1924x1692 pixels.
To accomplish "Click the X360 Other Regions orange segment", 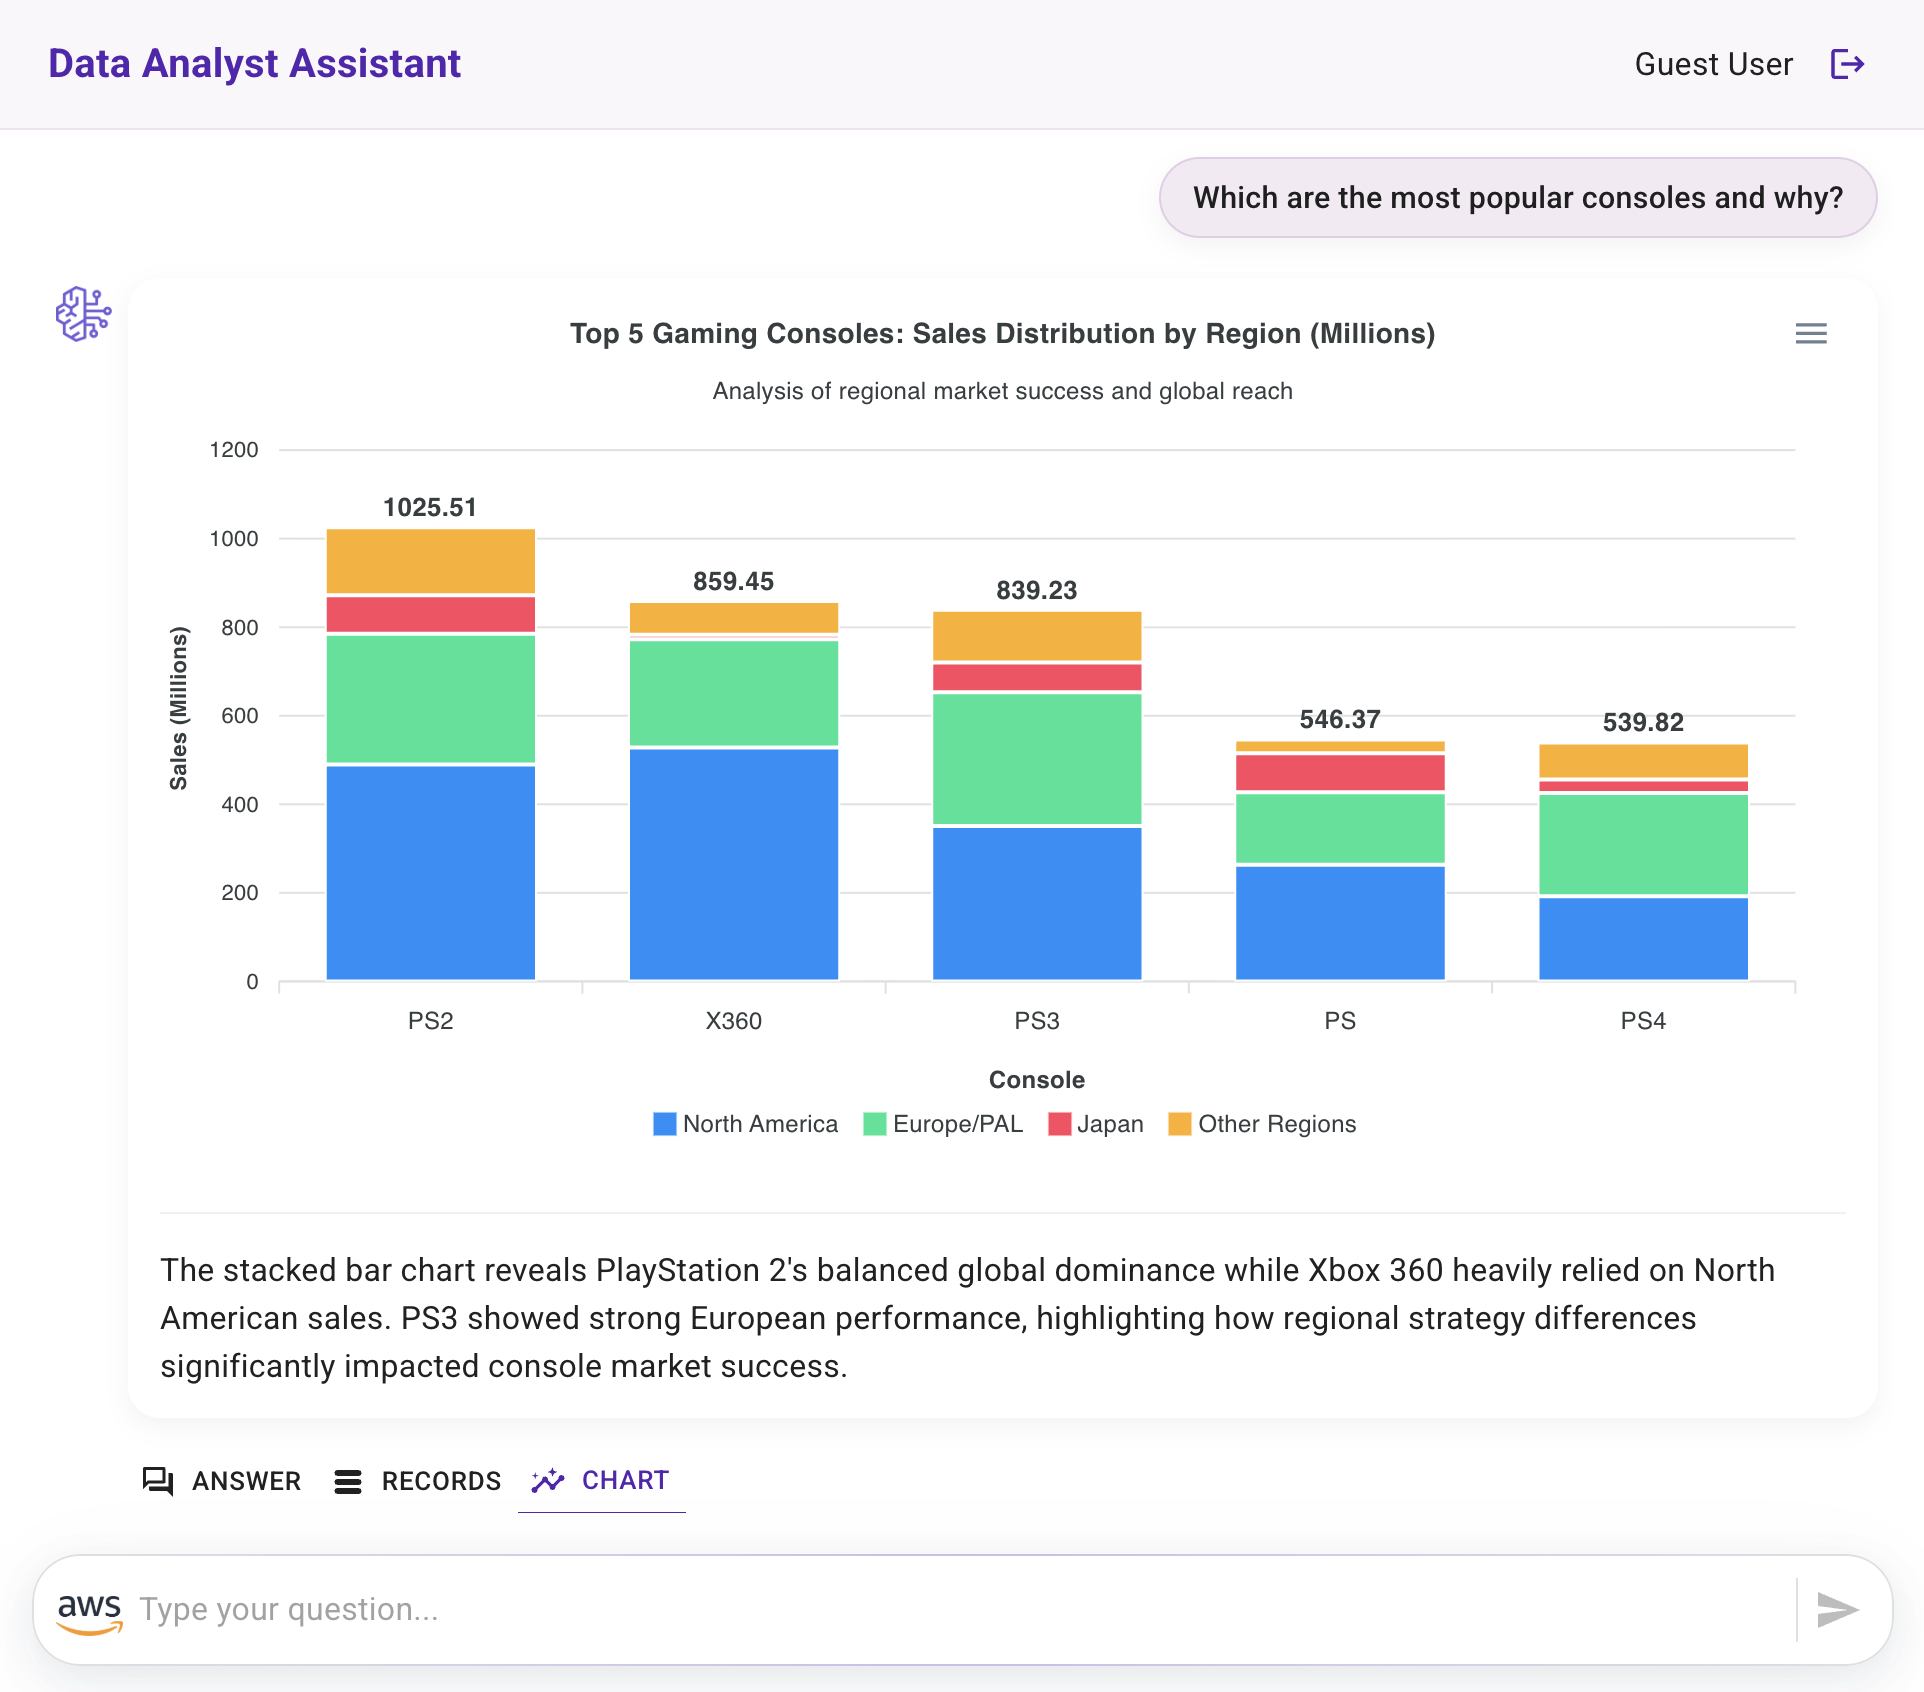I will 734,617.
